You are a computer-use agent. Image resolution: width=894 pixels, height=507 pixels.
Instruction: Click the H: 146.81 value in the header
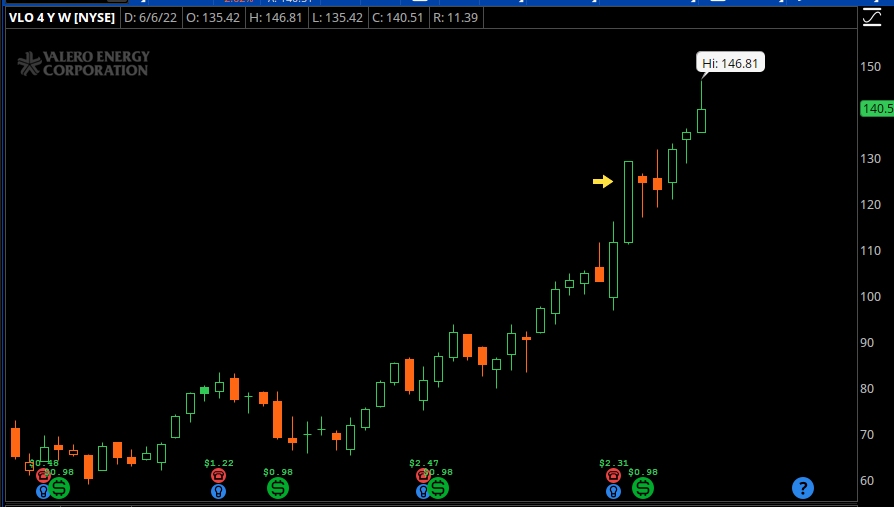(x=276, y=18)
